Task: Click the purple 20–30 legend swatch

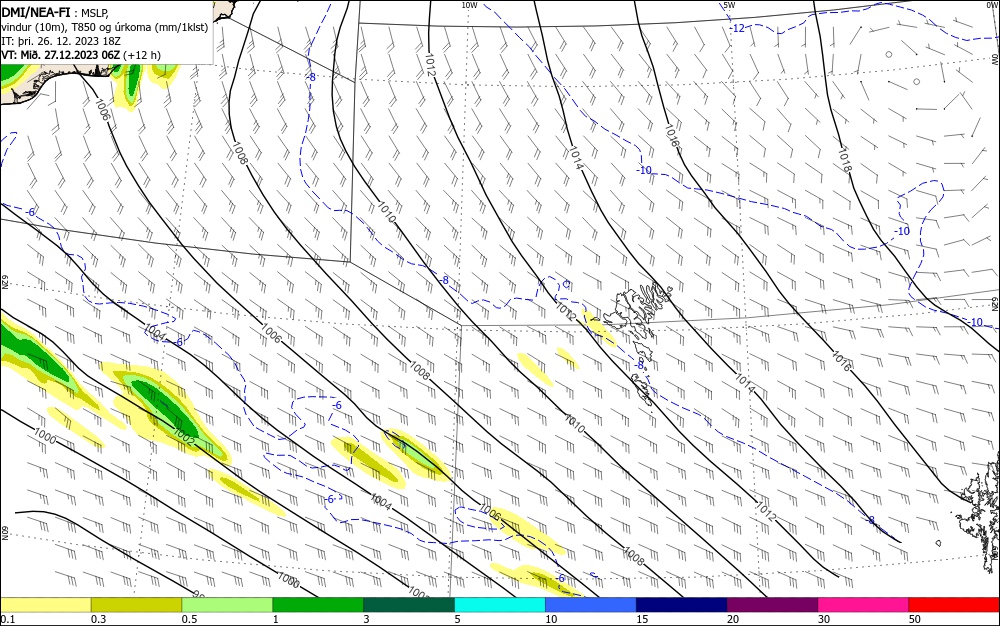Action: pos(772,605)
